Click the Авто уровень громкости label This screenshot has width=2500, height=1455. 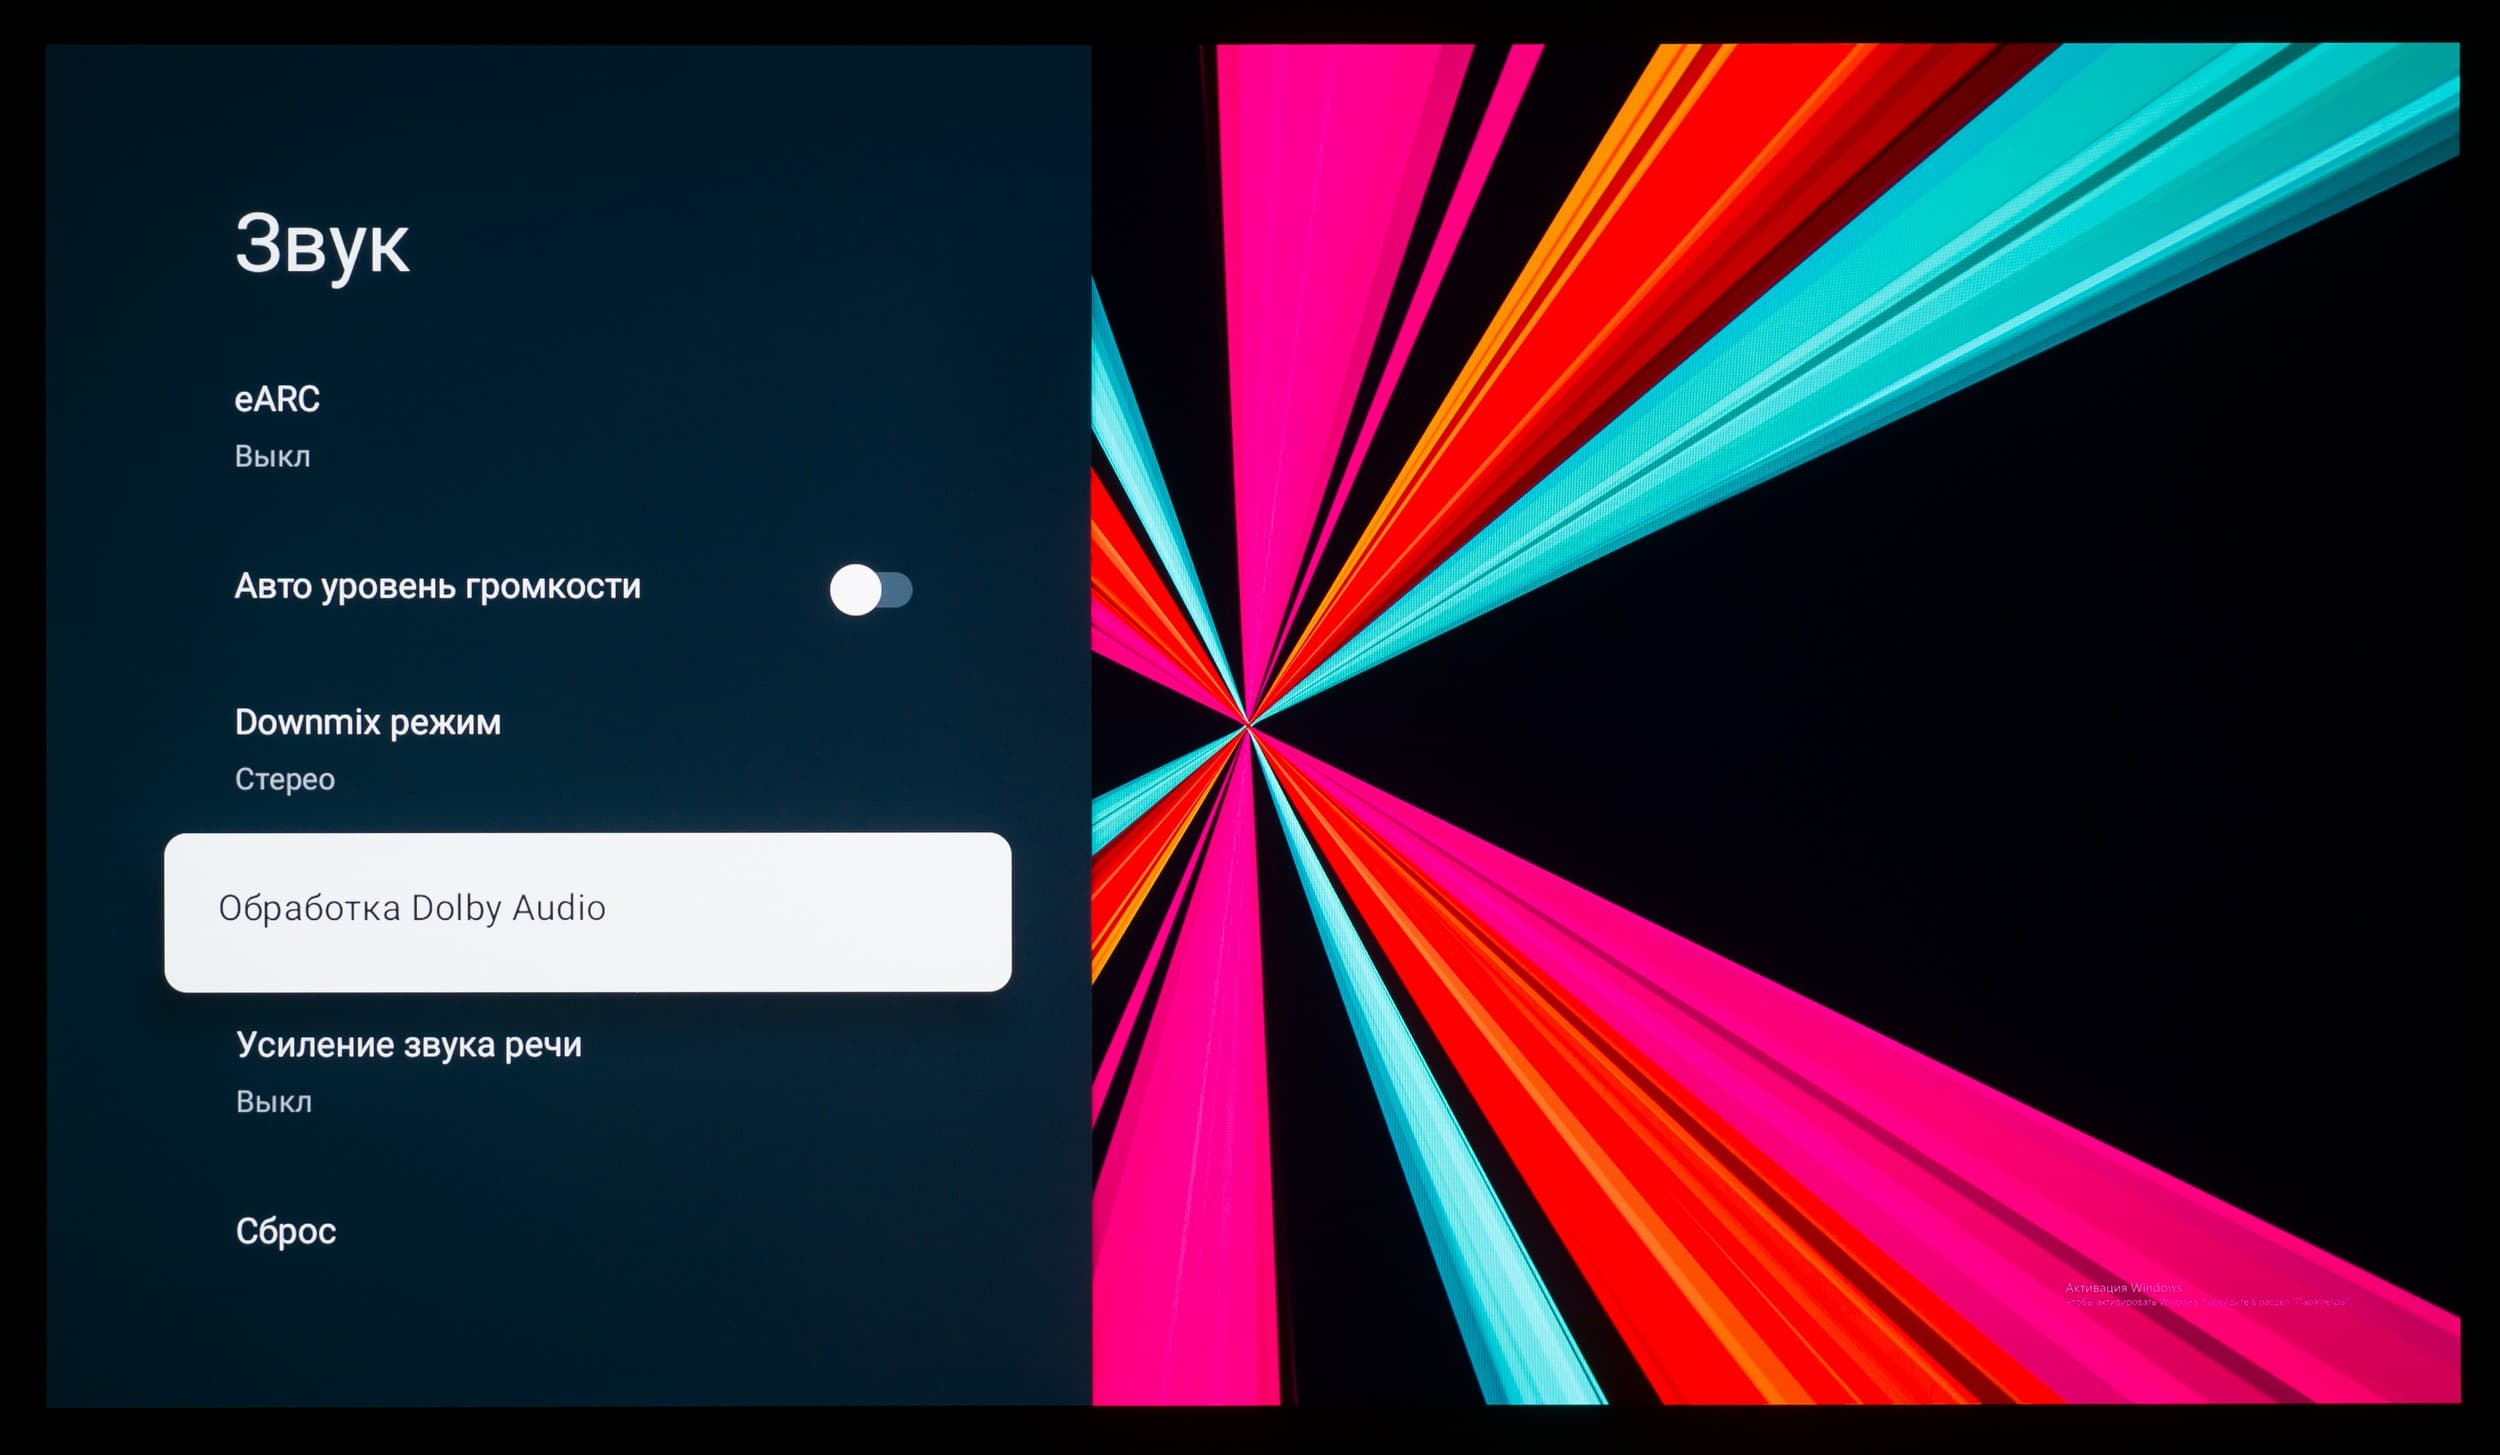[x=437, y=586]
